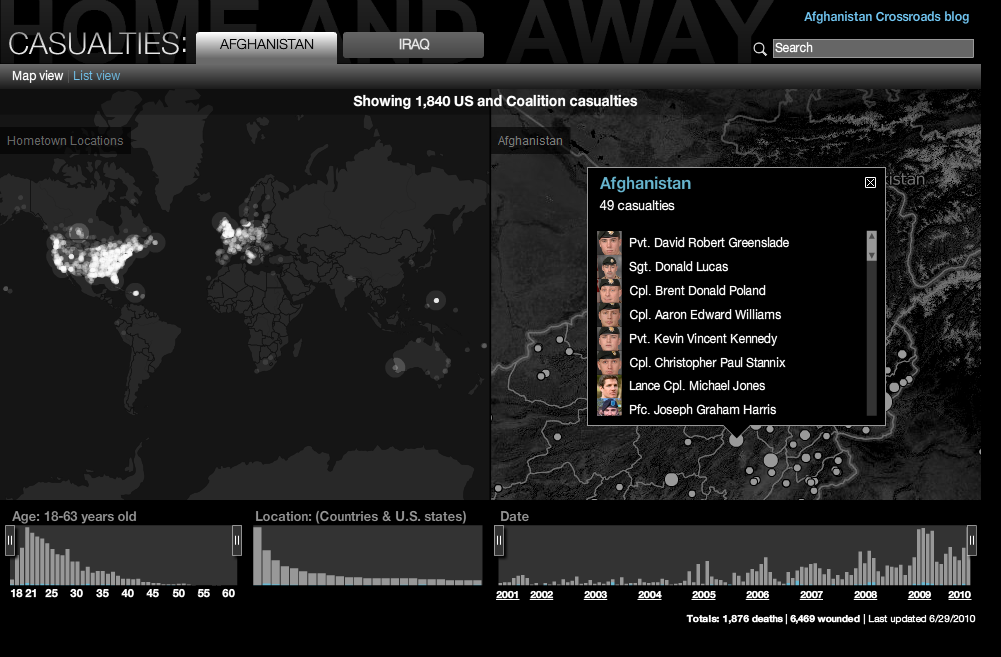Screen dimensions: 1001x657
Task: Click the search magnifier icon
Action: click(760, 48)
